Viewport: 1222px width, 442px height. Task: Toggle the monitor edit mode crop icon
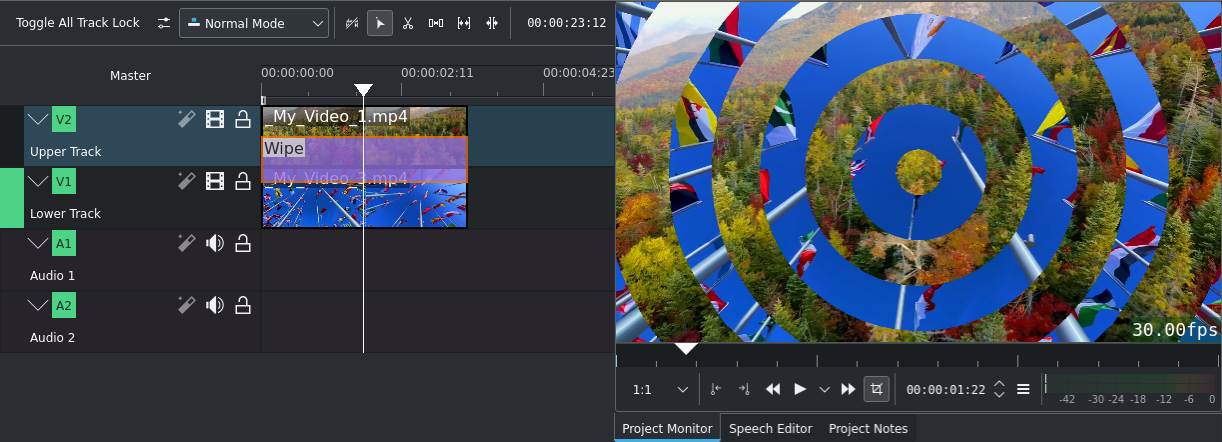point(877,389)
